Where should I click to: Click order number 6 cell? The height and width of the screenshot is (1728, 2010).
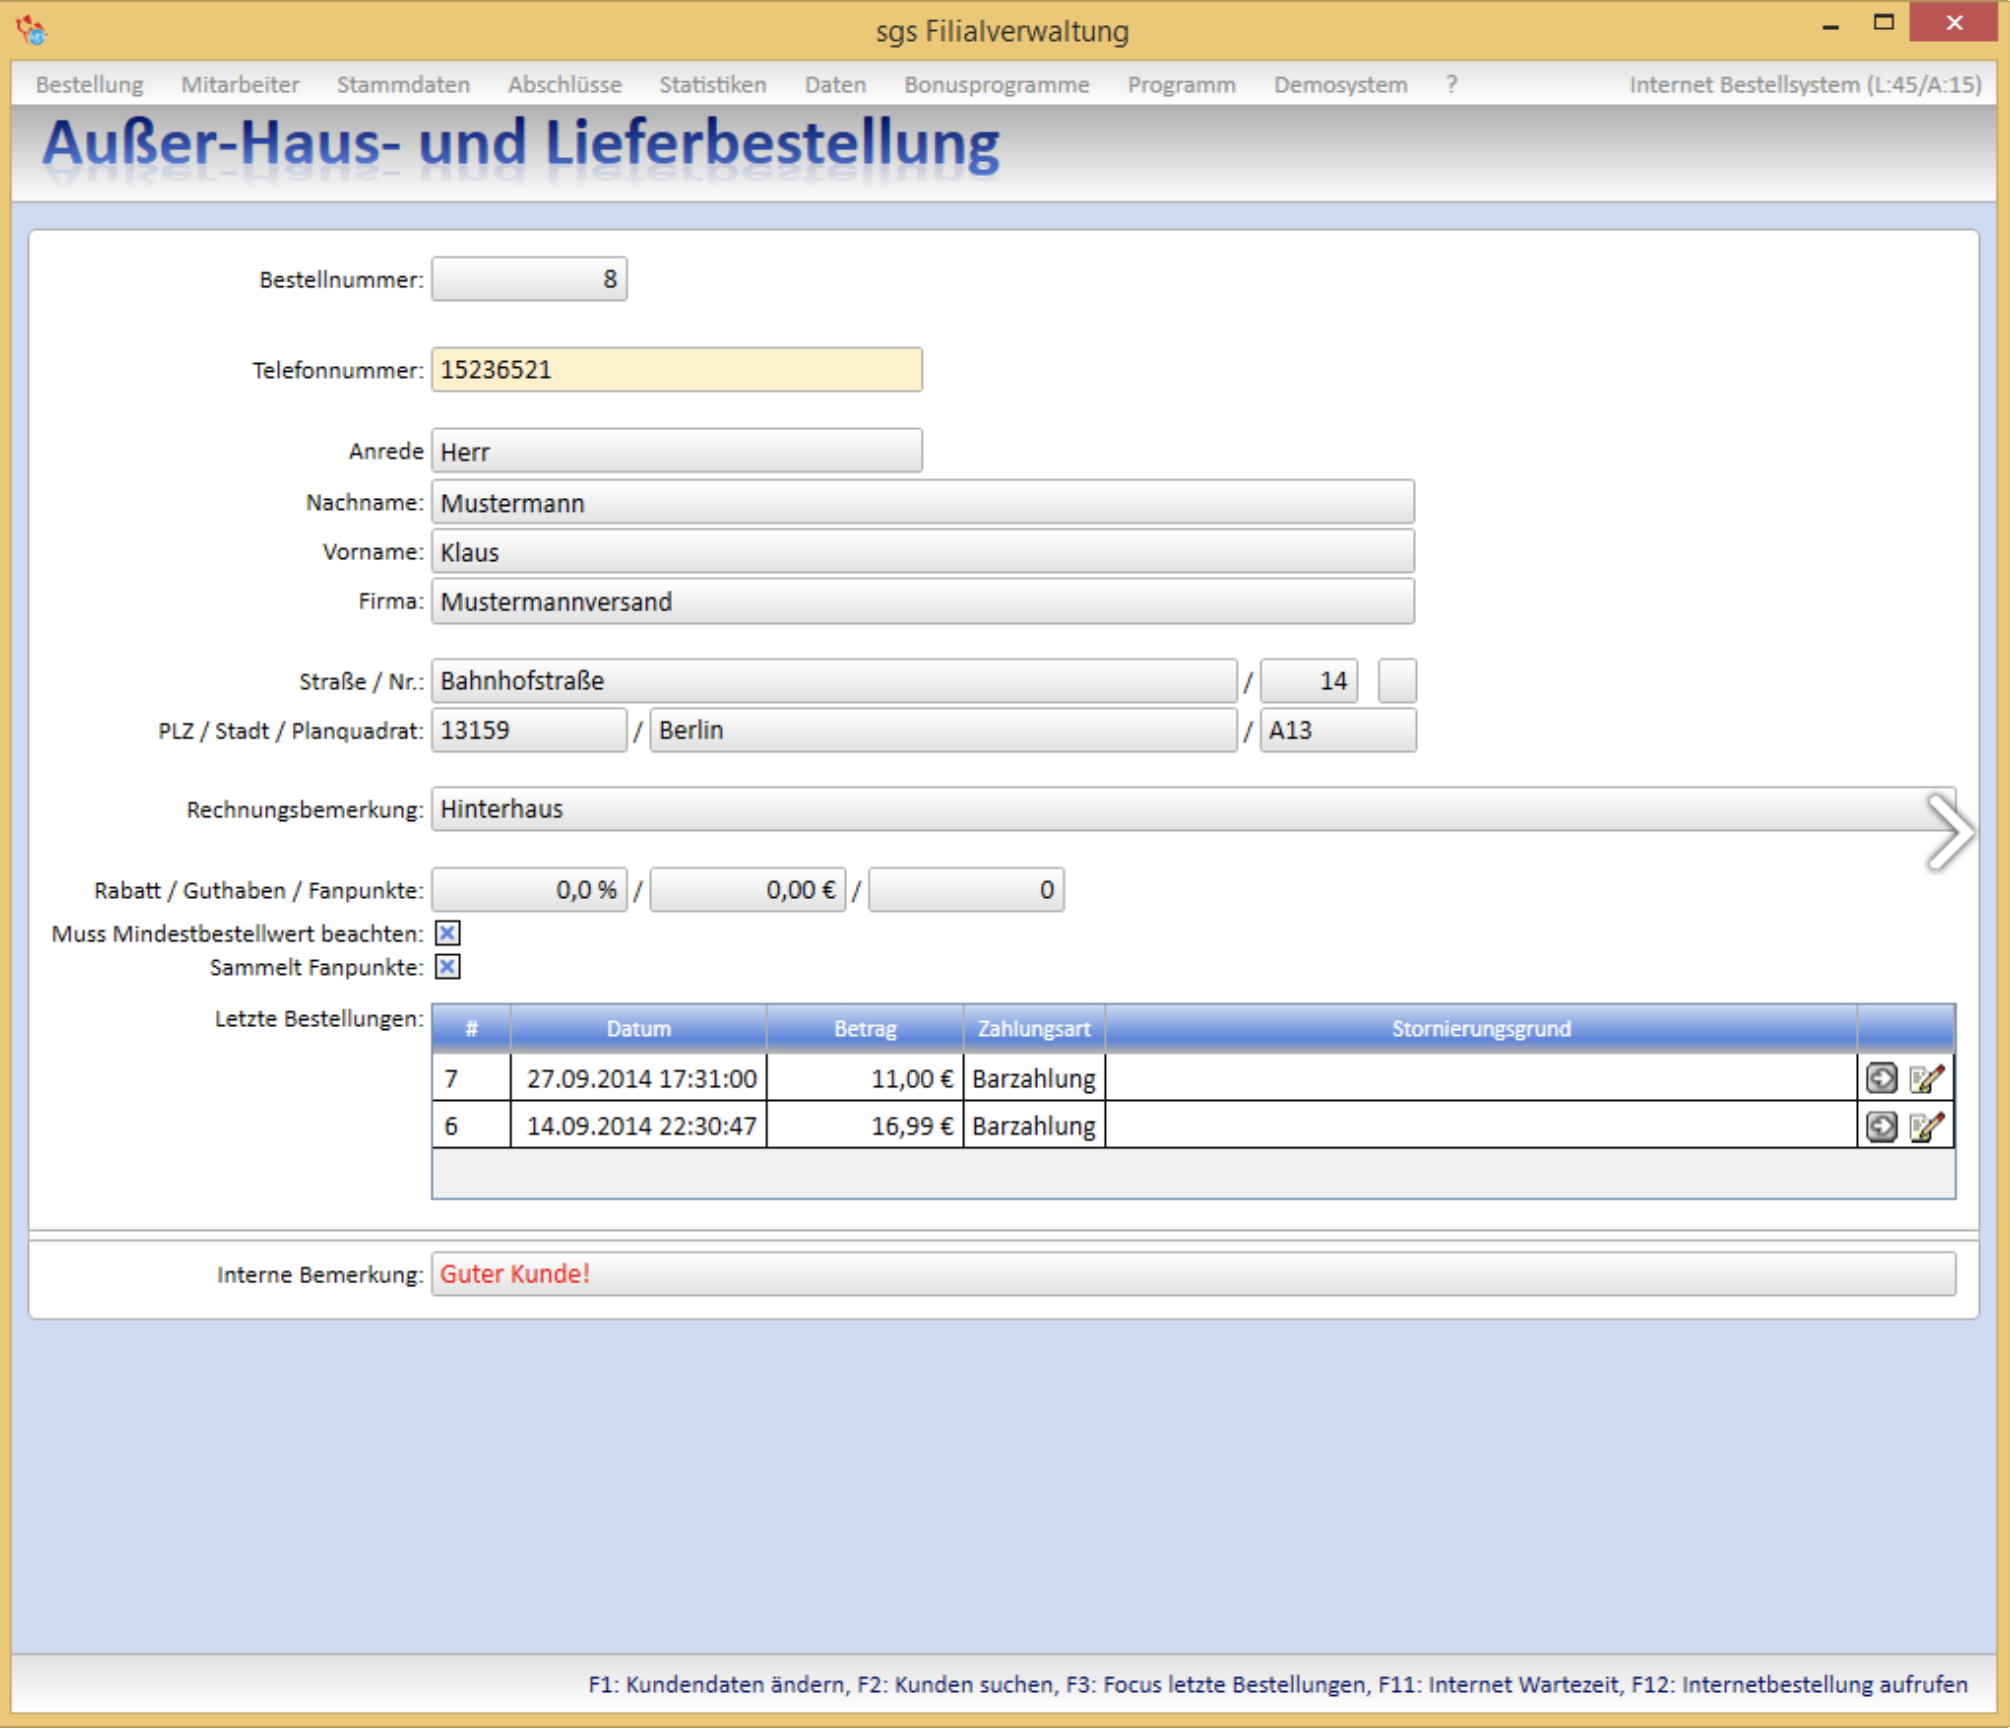(471, 1126)
